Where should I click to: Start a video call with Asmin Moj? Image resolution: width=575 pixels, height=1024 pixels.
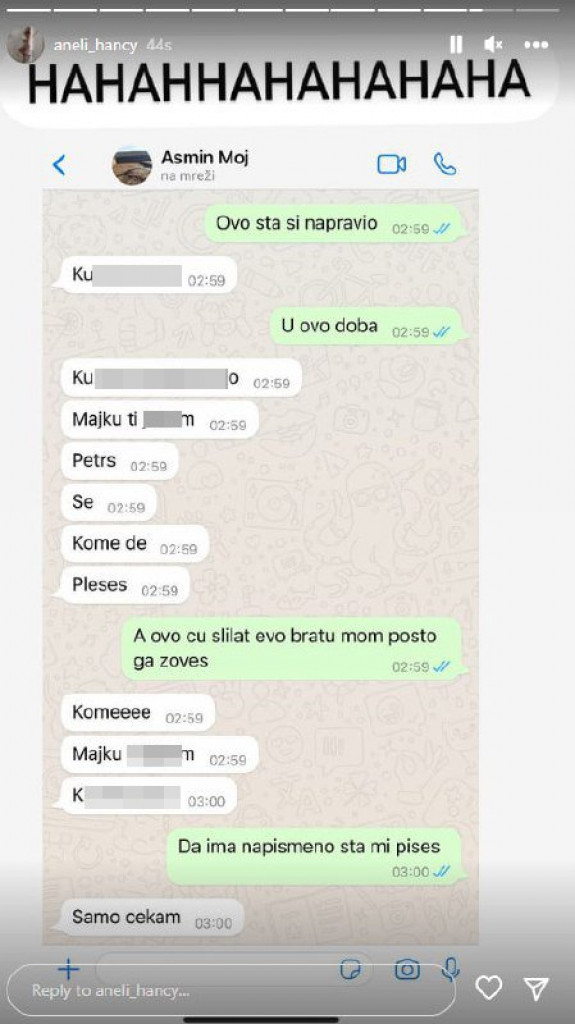click(391, 165)
